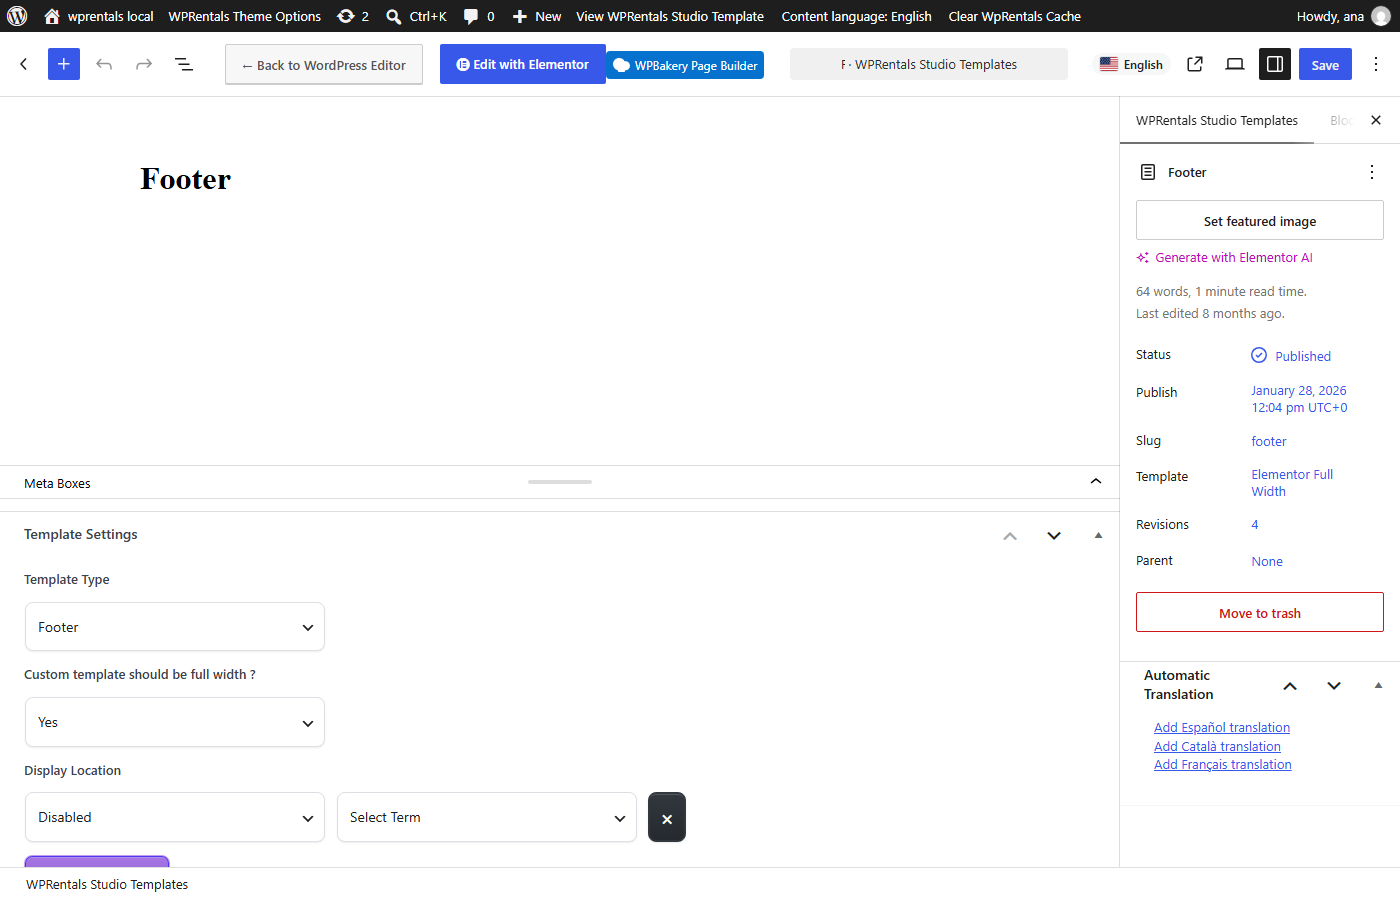Open the document overview list view
1400x900 pixels.
[184, 64]
